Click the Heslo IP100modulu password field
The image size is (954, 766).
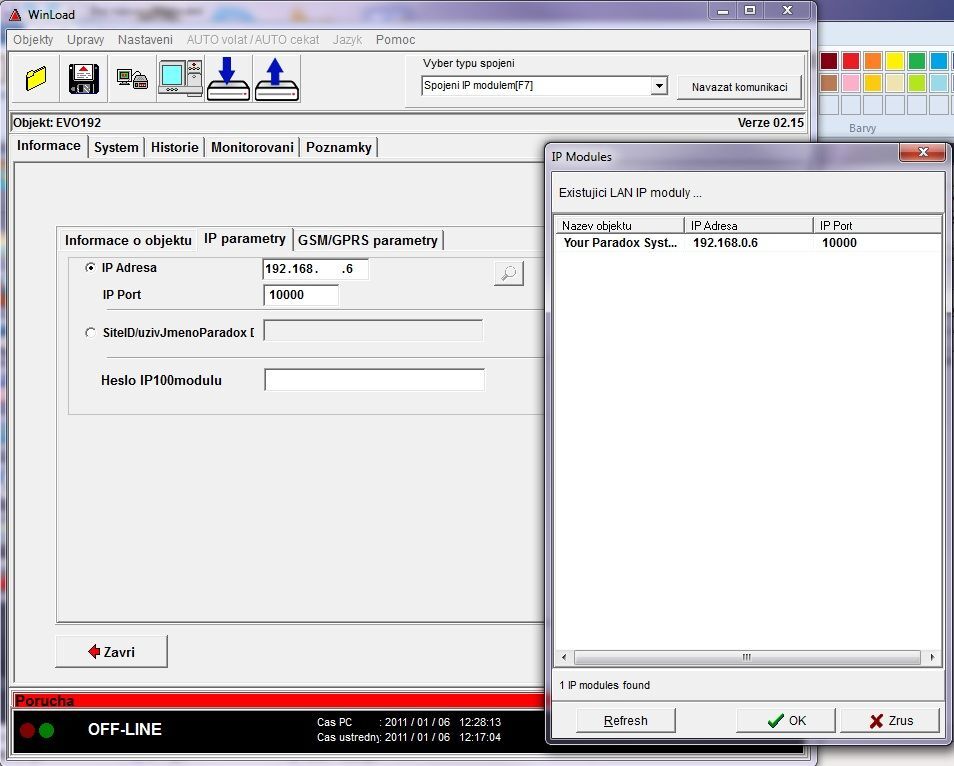pos(374,380)
